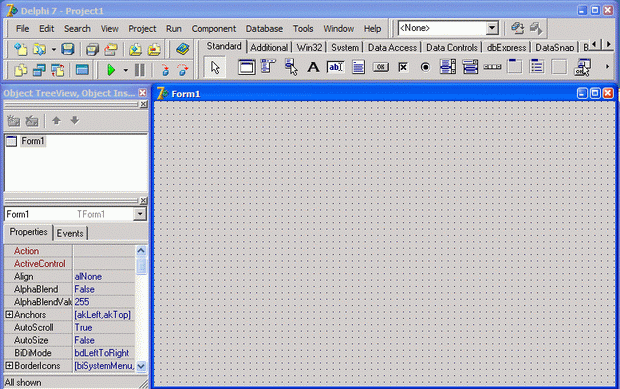Click the View Form toolbar icon
Screen dimensions: 620x389
[39, 70]
